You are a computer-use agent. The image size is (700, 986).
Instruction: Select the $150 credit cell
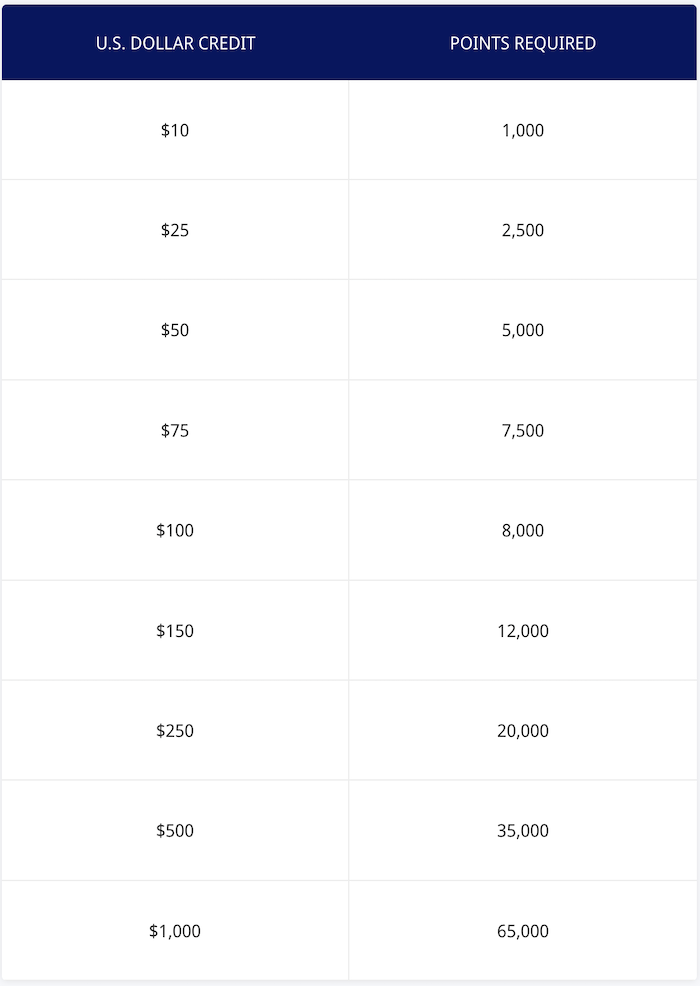click(x=175, y=631)
